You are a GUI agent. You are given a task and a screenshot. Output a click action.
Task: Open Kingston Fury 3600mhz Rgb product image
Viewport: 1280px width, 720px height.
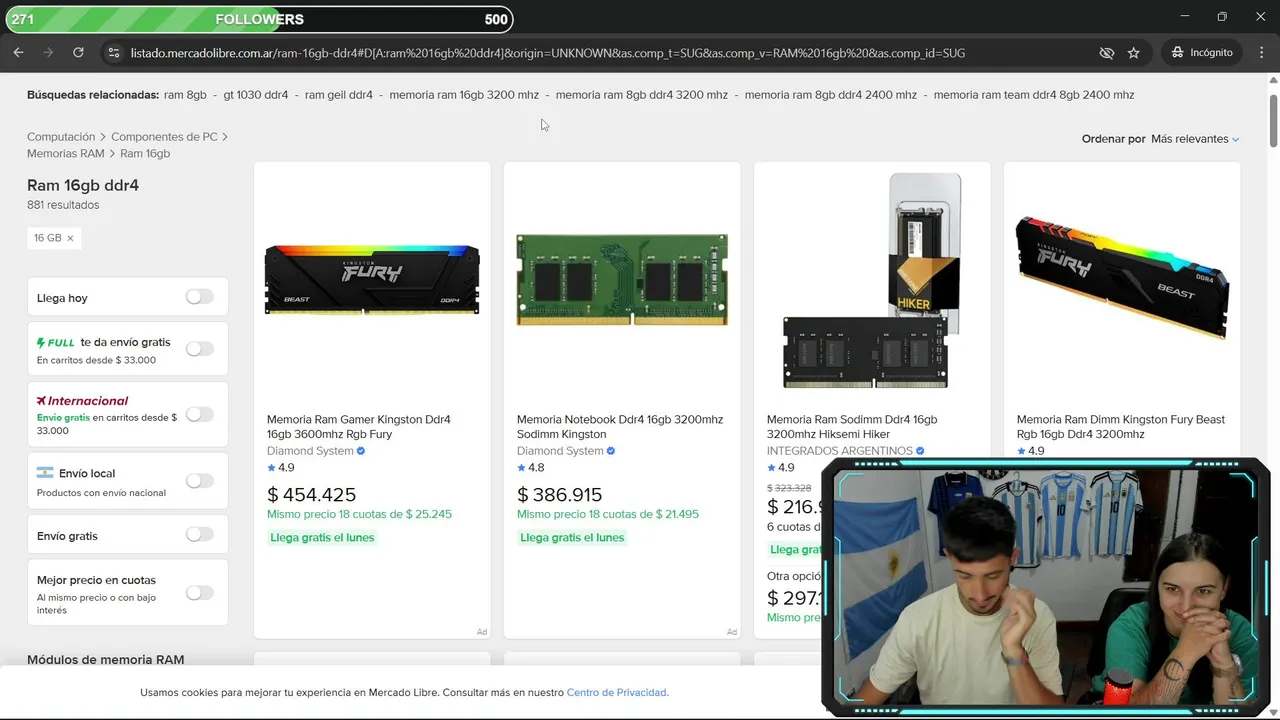click(x=372, y=280)
